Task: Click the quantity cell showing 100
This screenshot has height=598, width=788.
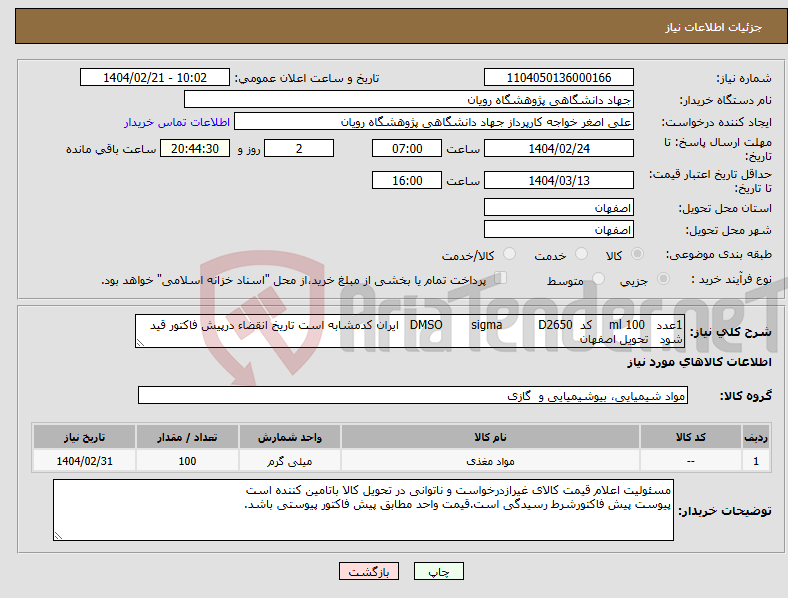Action: pyautogui.click(x=187, y=461)
